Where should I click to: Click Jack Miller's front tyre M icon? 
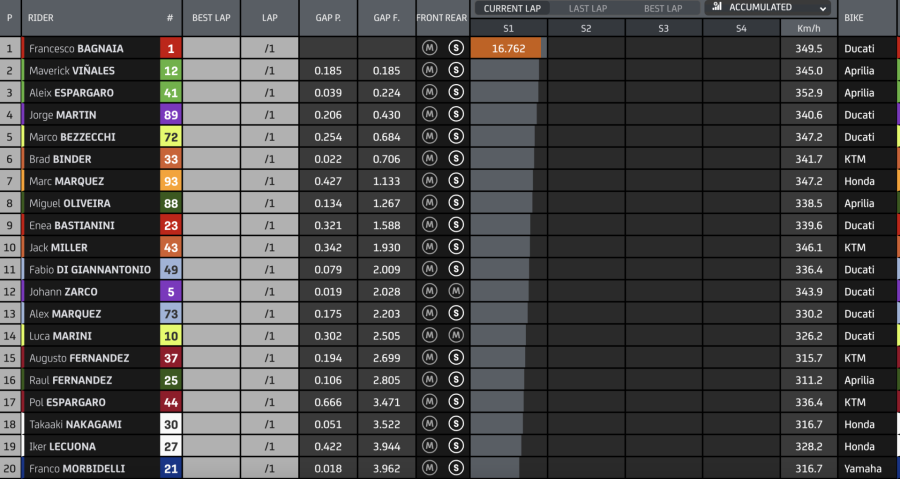[x=429, y=247]
